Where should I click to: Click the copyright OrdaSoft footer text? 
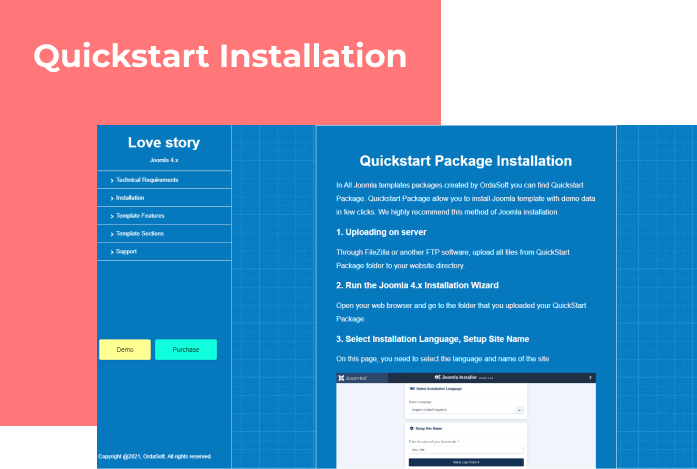[x=155, y=456]
